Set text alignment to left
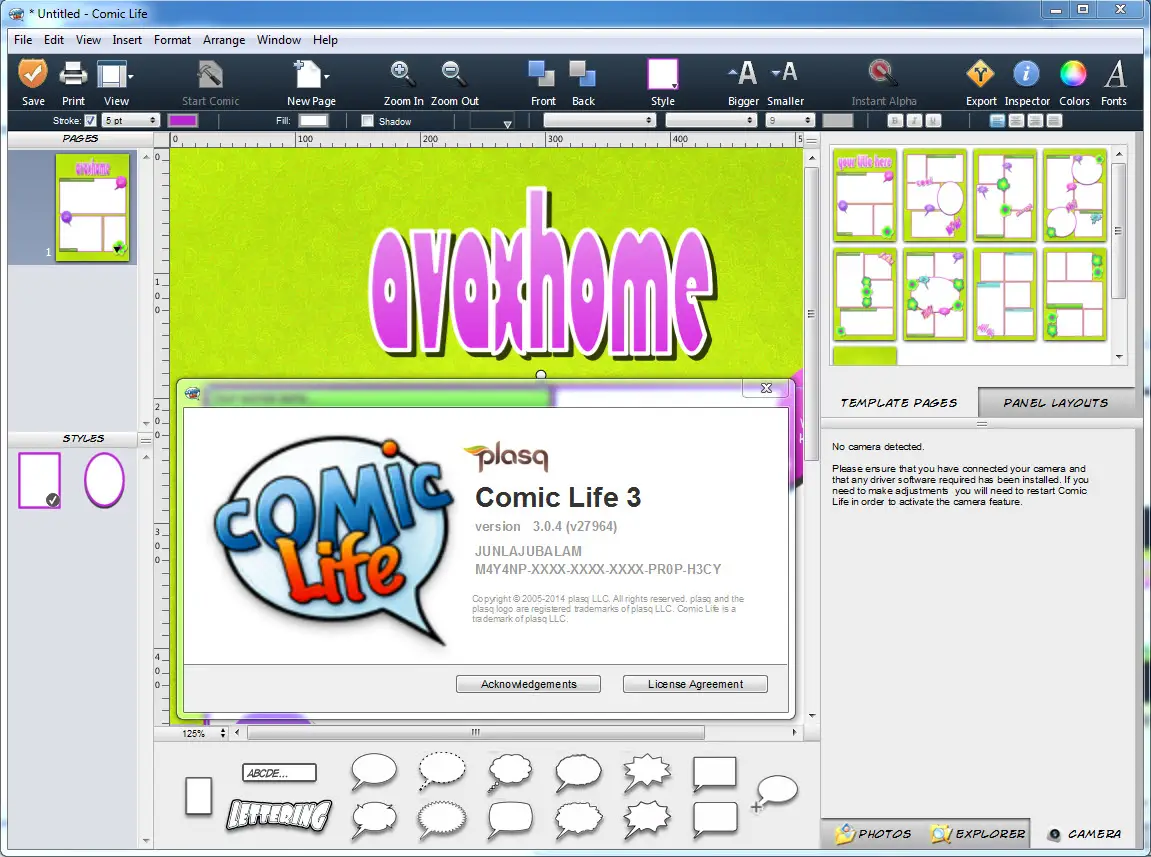The width and height of the screenshot is (1151, 857). (x=997, y=121)
